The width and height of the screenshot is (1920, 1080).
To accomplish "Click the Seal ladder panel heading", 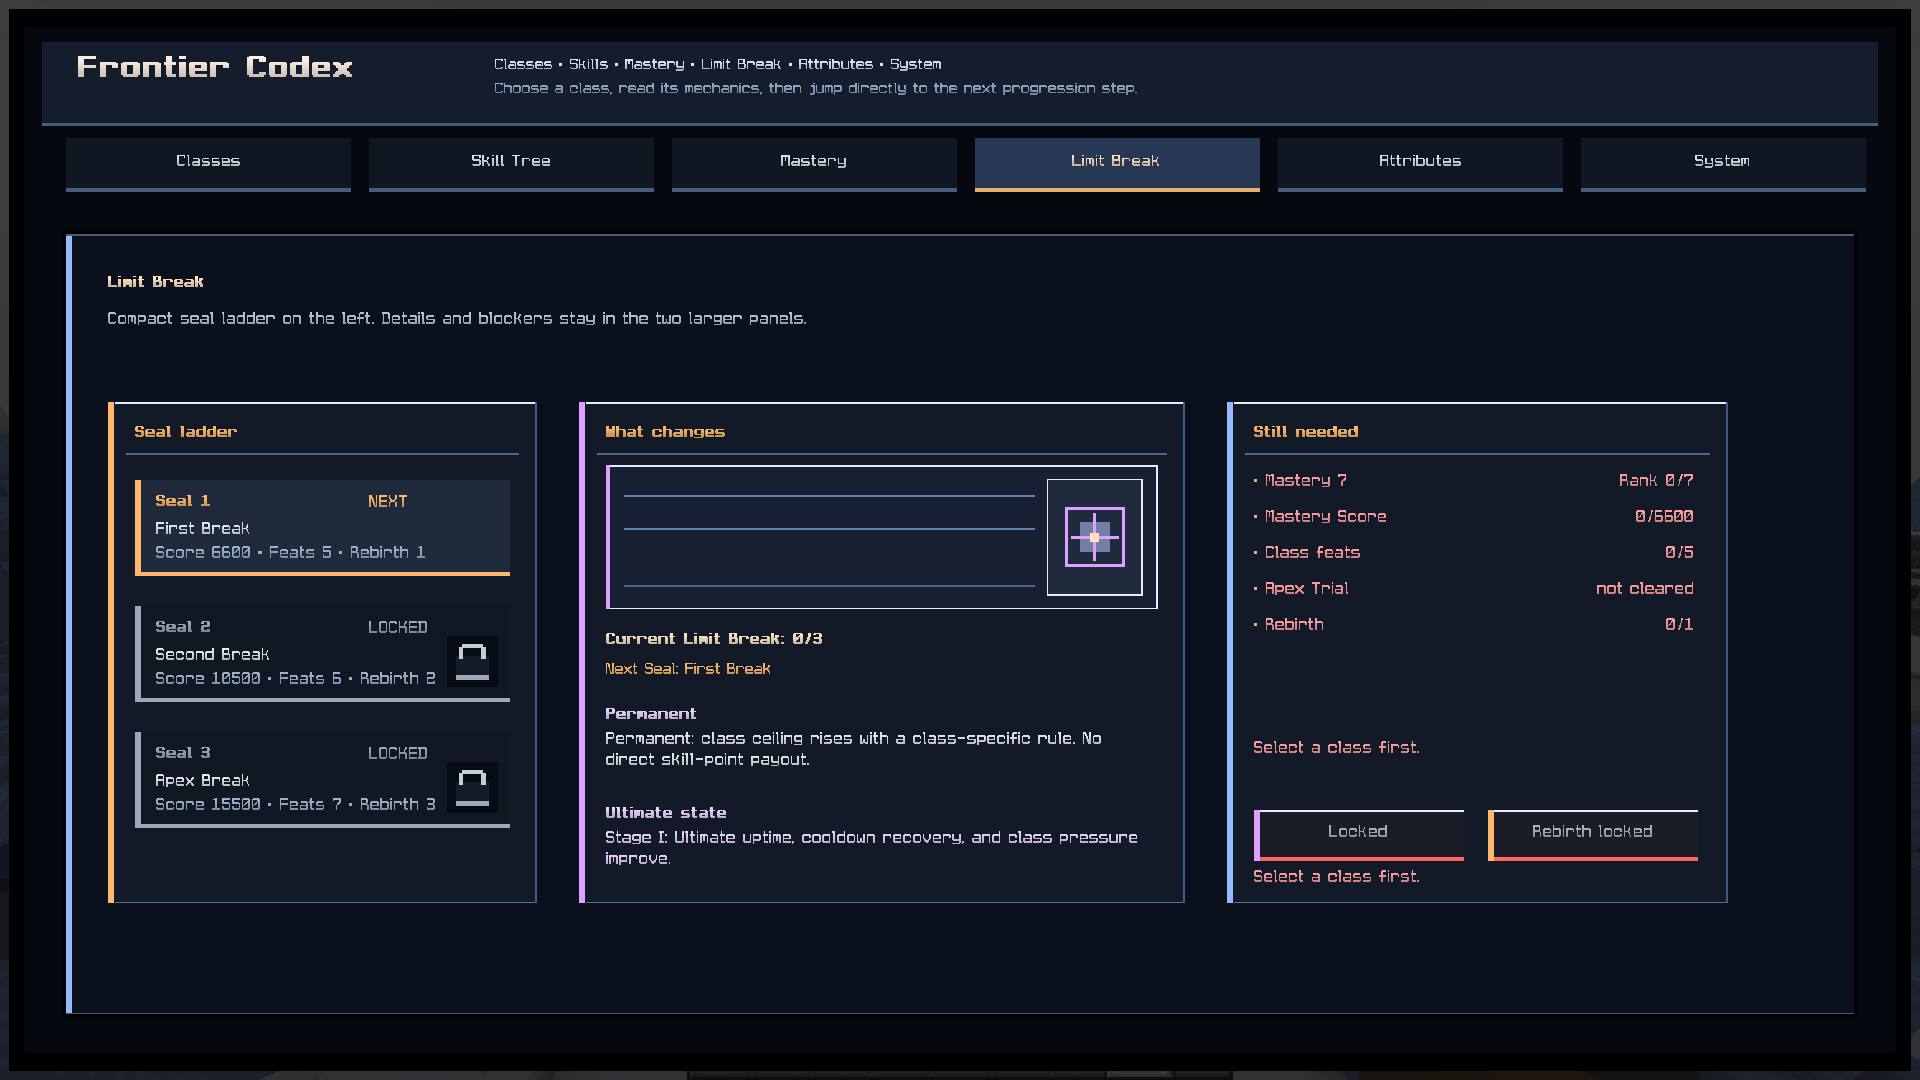I will [x=186, y=432].
